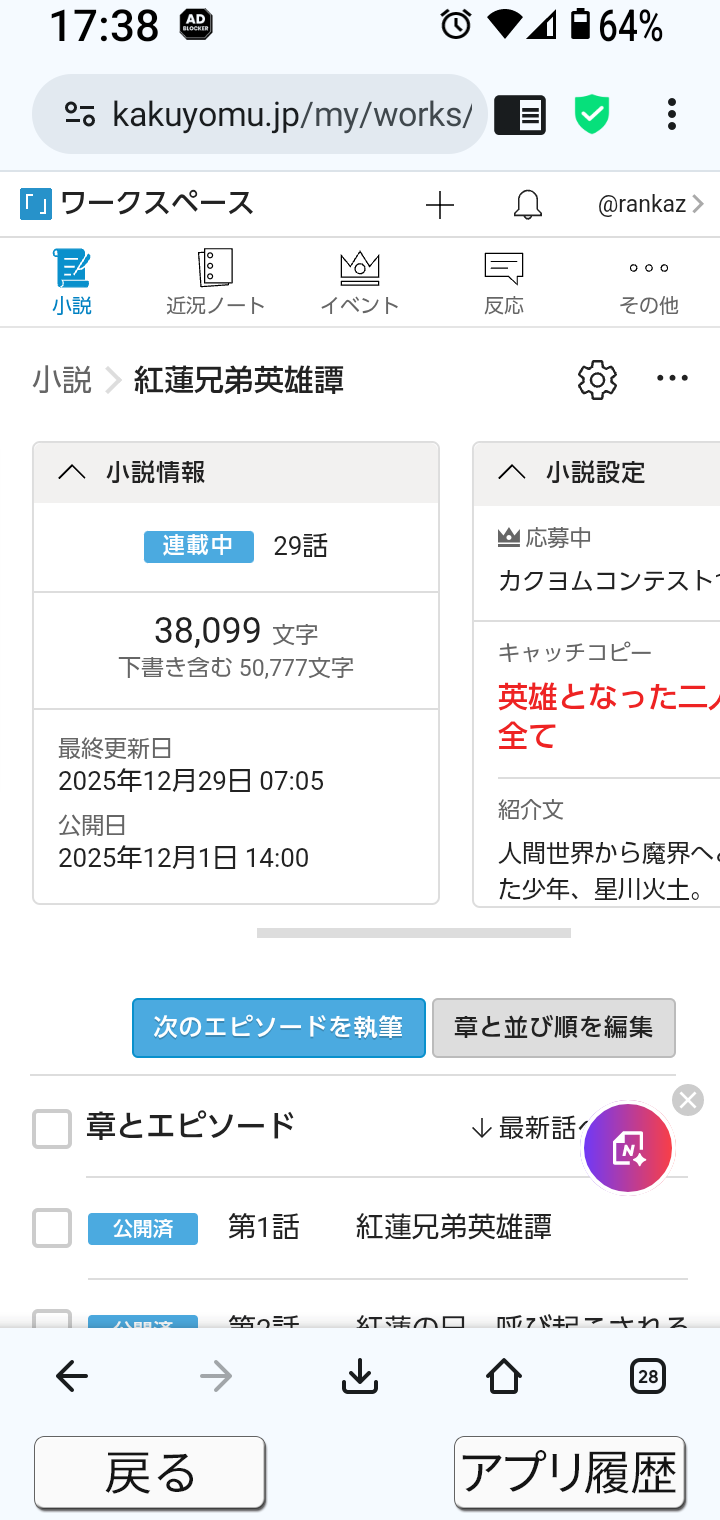Switch to the 反応 tab

click(504, 283)
